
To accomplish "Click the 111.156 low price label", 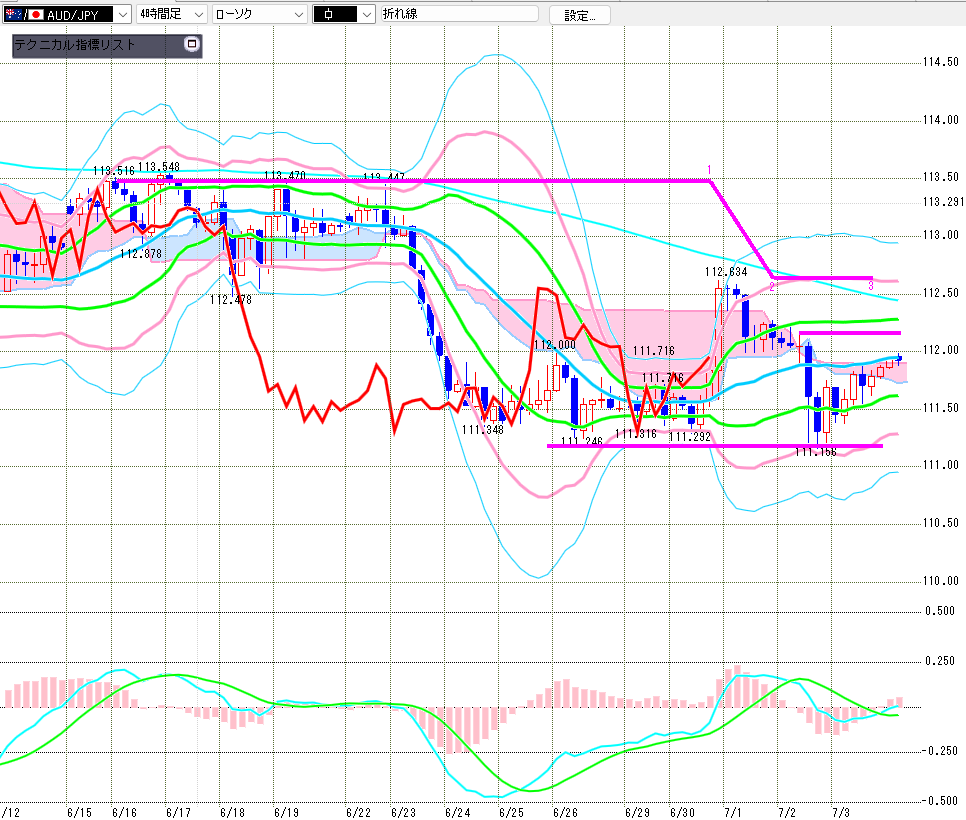I will 816,452.
